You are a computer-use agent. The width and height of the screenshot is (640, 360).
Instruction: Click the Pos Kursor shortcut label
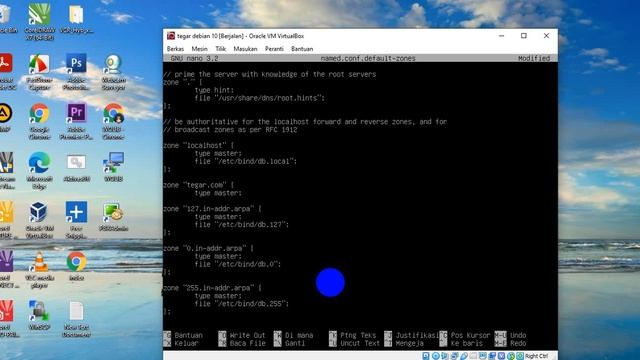coord(471,335)
